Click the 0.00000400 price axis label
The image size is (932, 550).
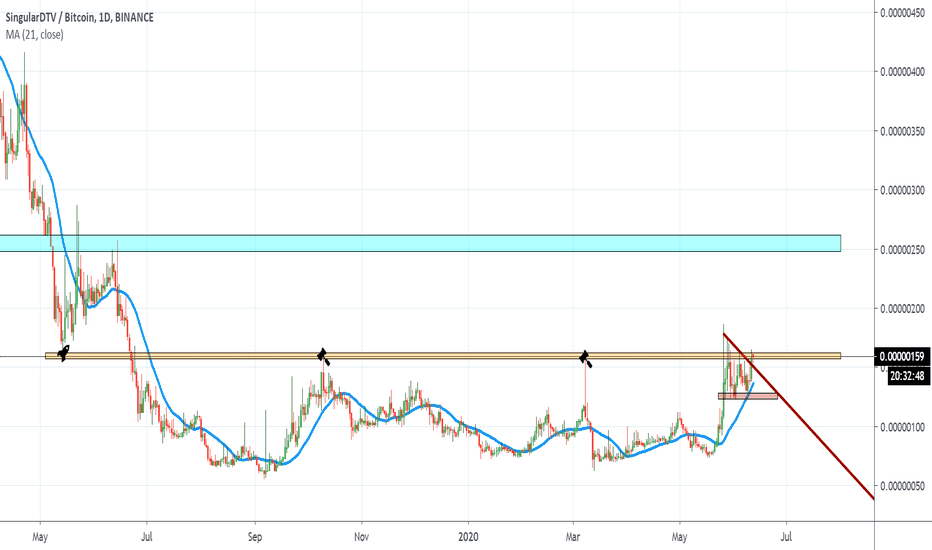902,72
